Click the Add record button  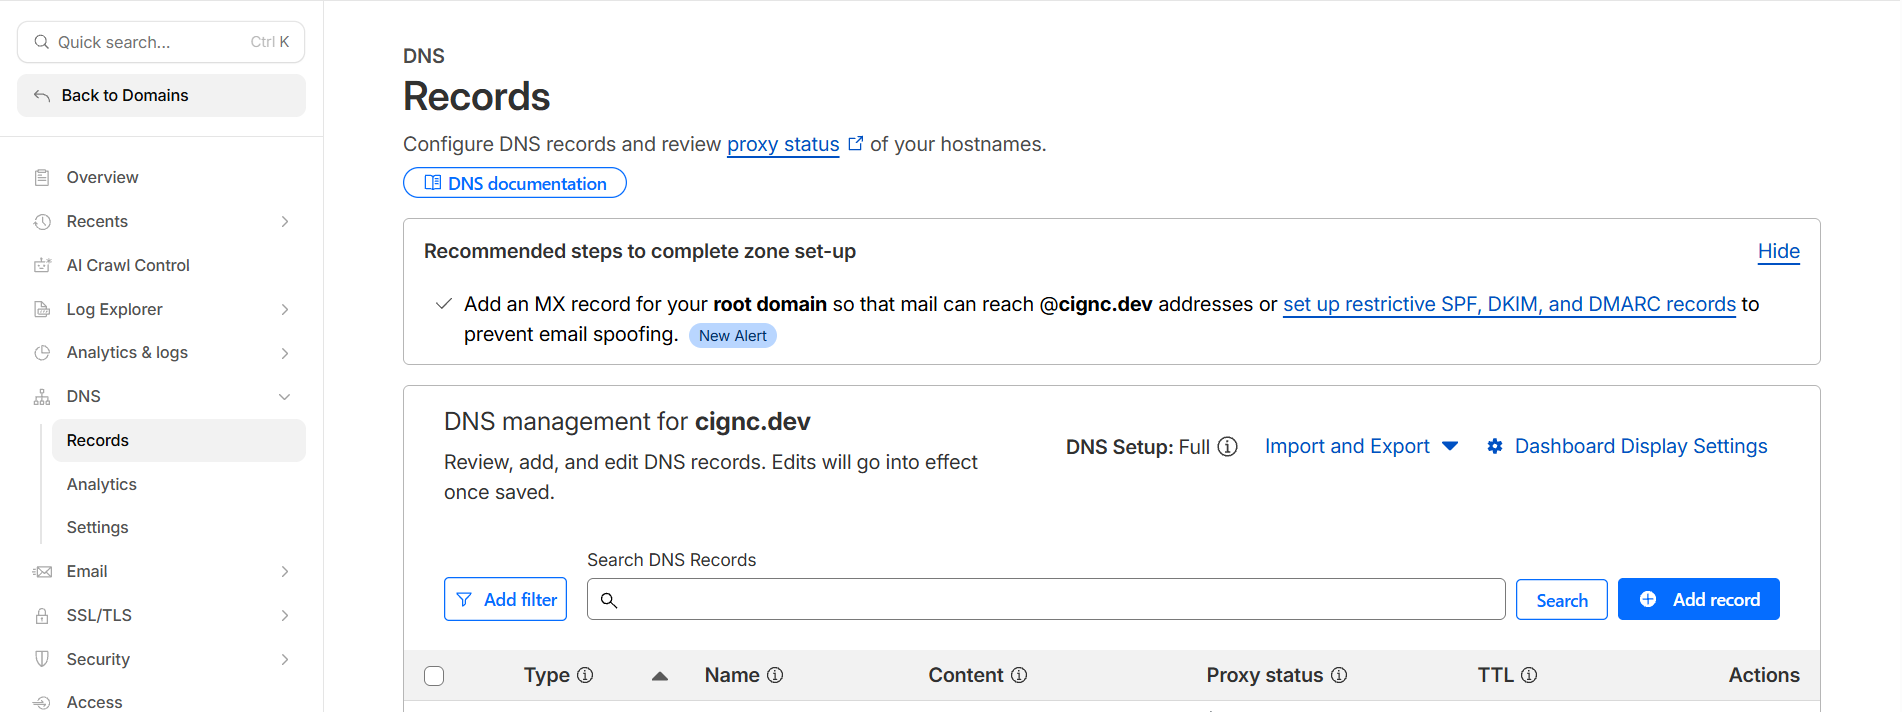(1698, 600)
